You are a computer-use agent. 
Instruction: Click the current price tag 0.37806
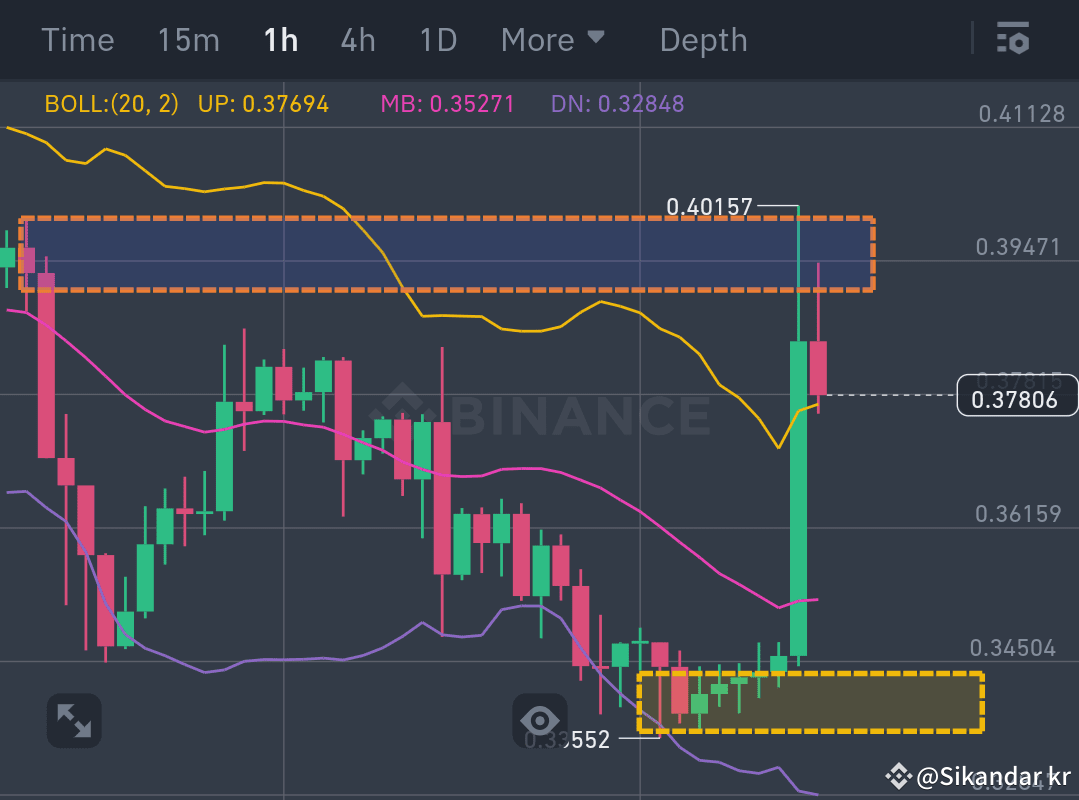(x=1017, y=395)
